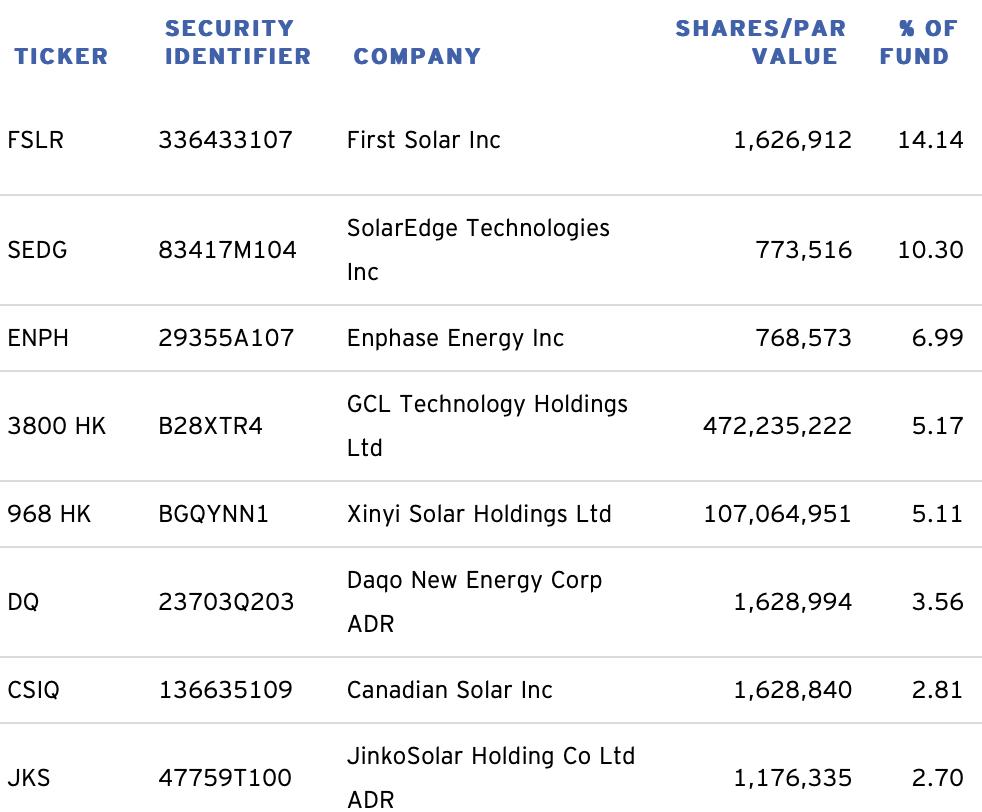The height and width of the screenshot is (812, 982).
Task: Click Canadian Solar Inc company name
Action: [450, 690]
